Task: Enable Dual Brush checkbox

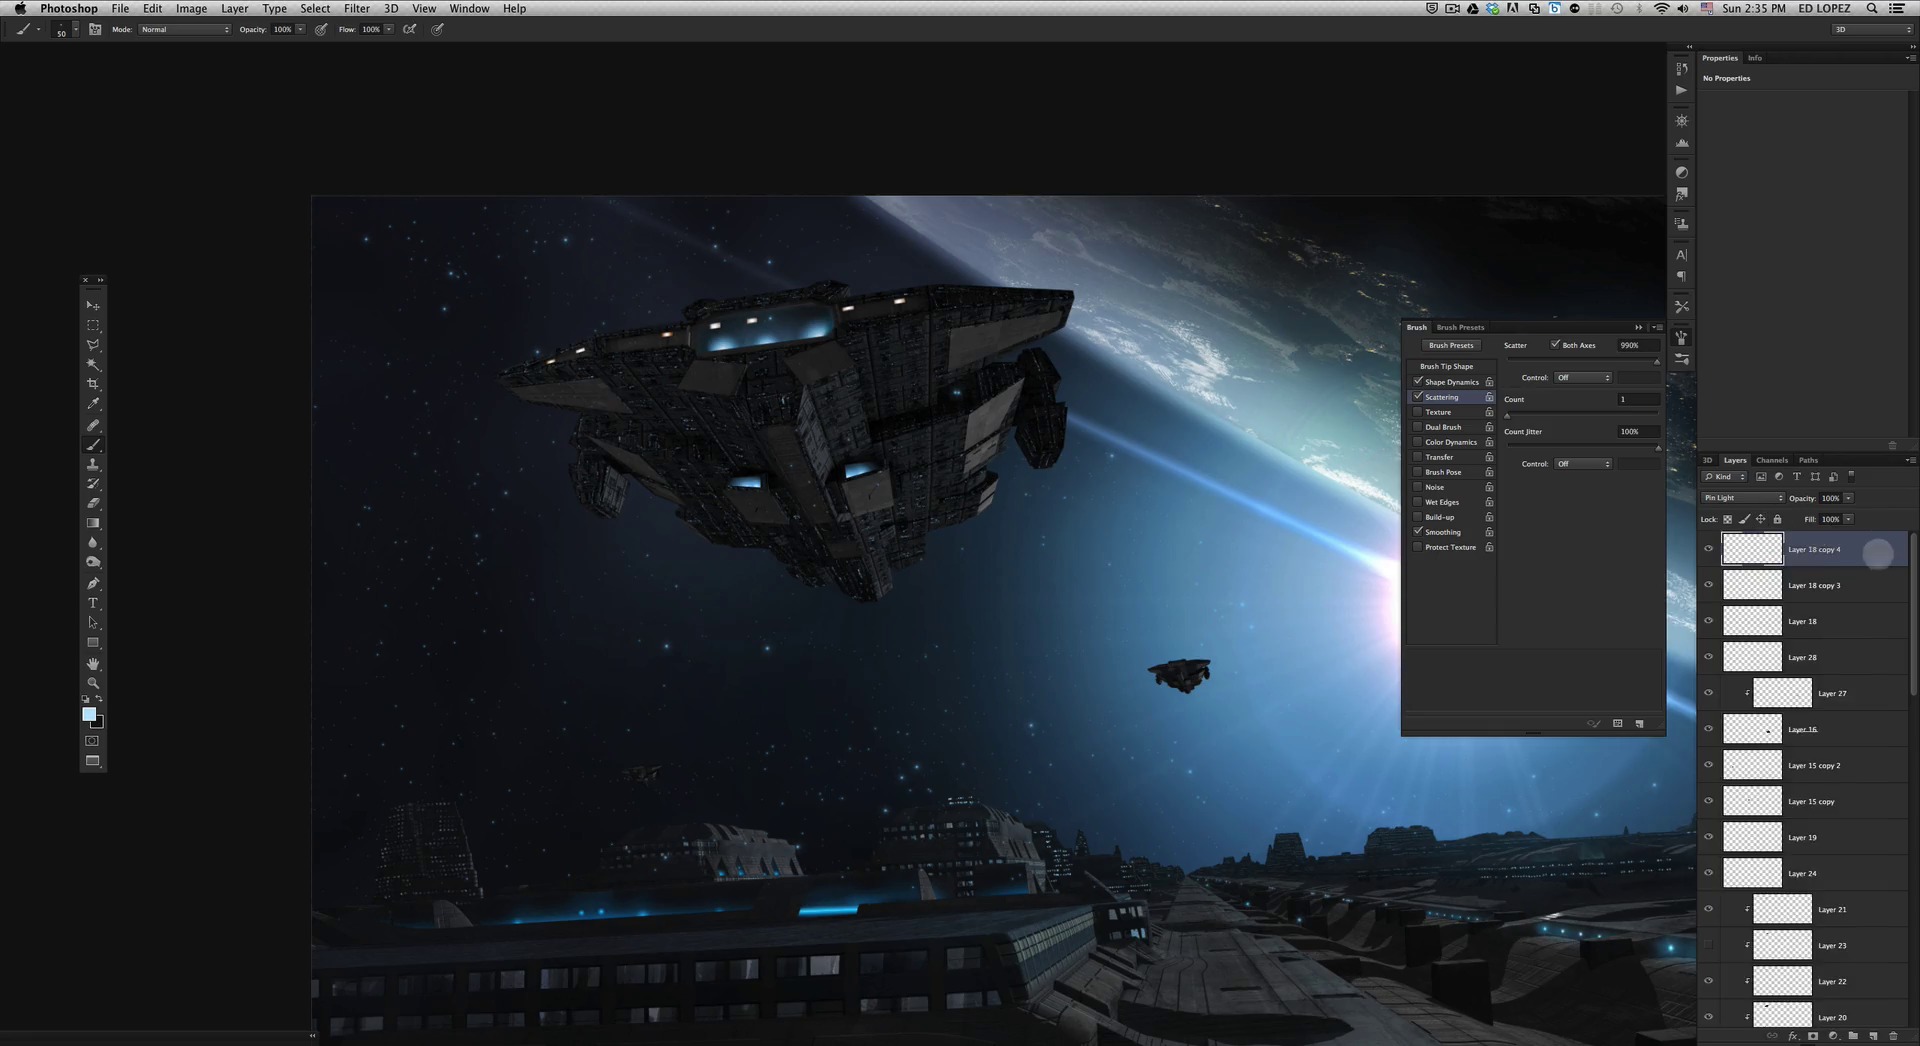Action: (1418, 427)
